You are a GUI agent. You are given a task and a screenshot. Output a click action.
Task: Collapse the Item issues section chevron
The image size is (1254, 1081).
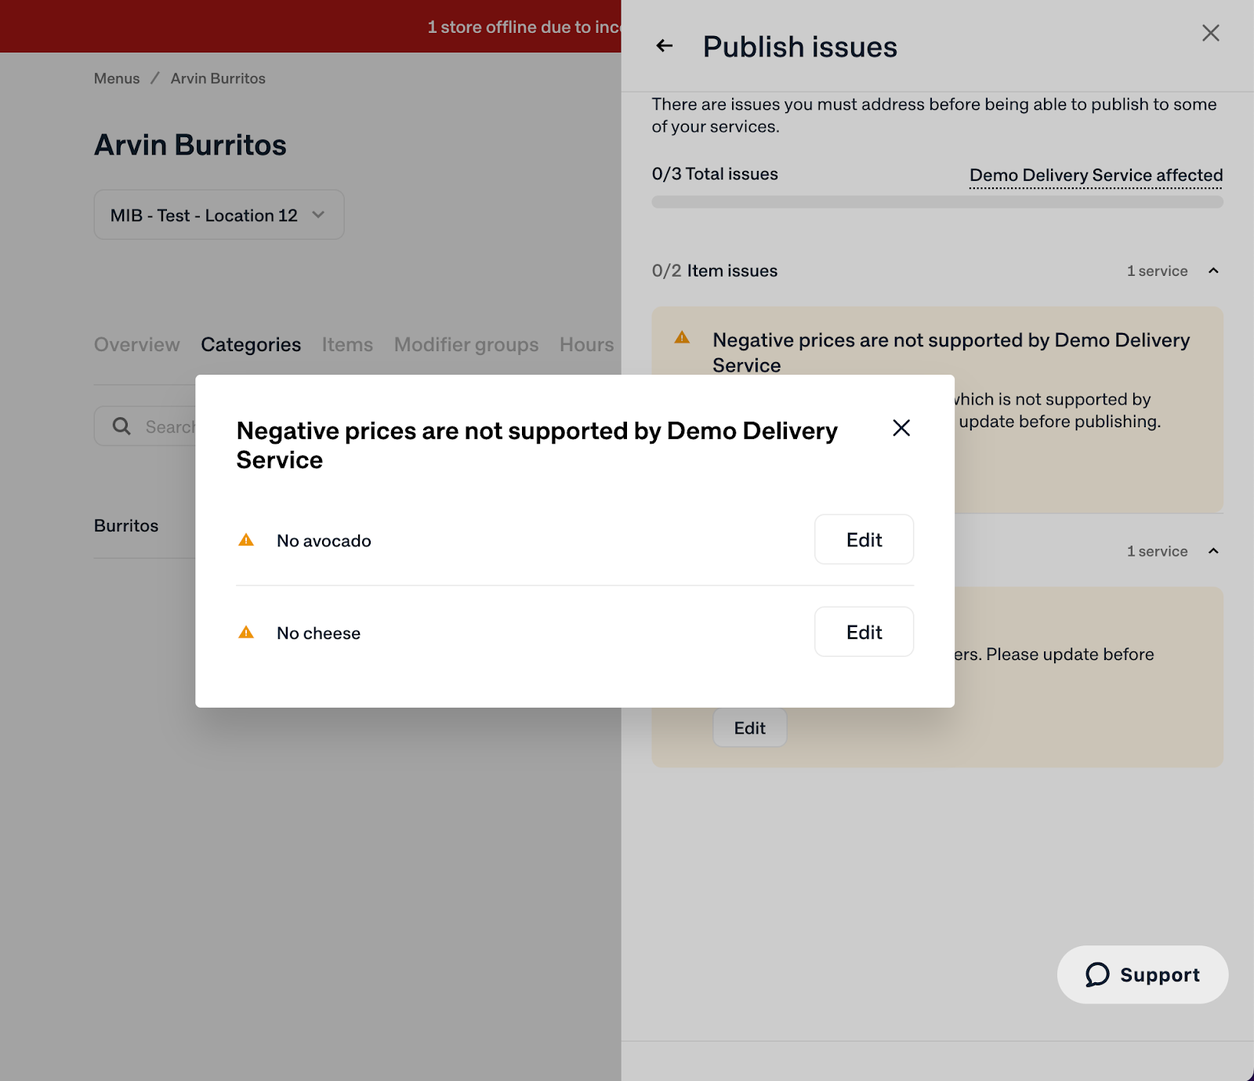[x=1213, y=271]
